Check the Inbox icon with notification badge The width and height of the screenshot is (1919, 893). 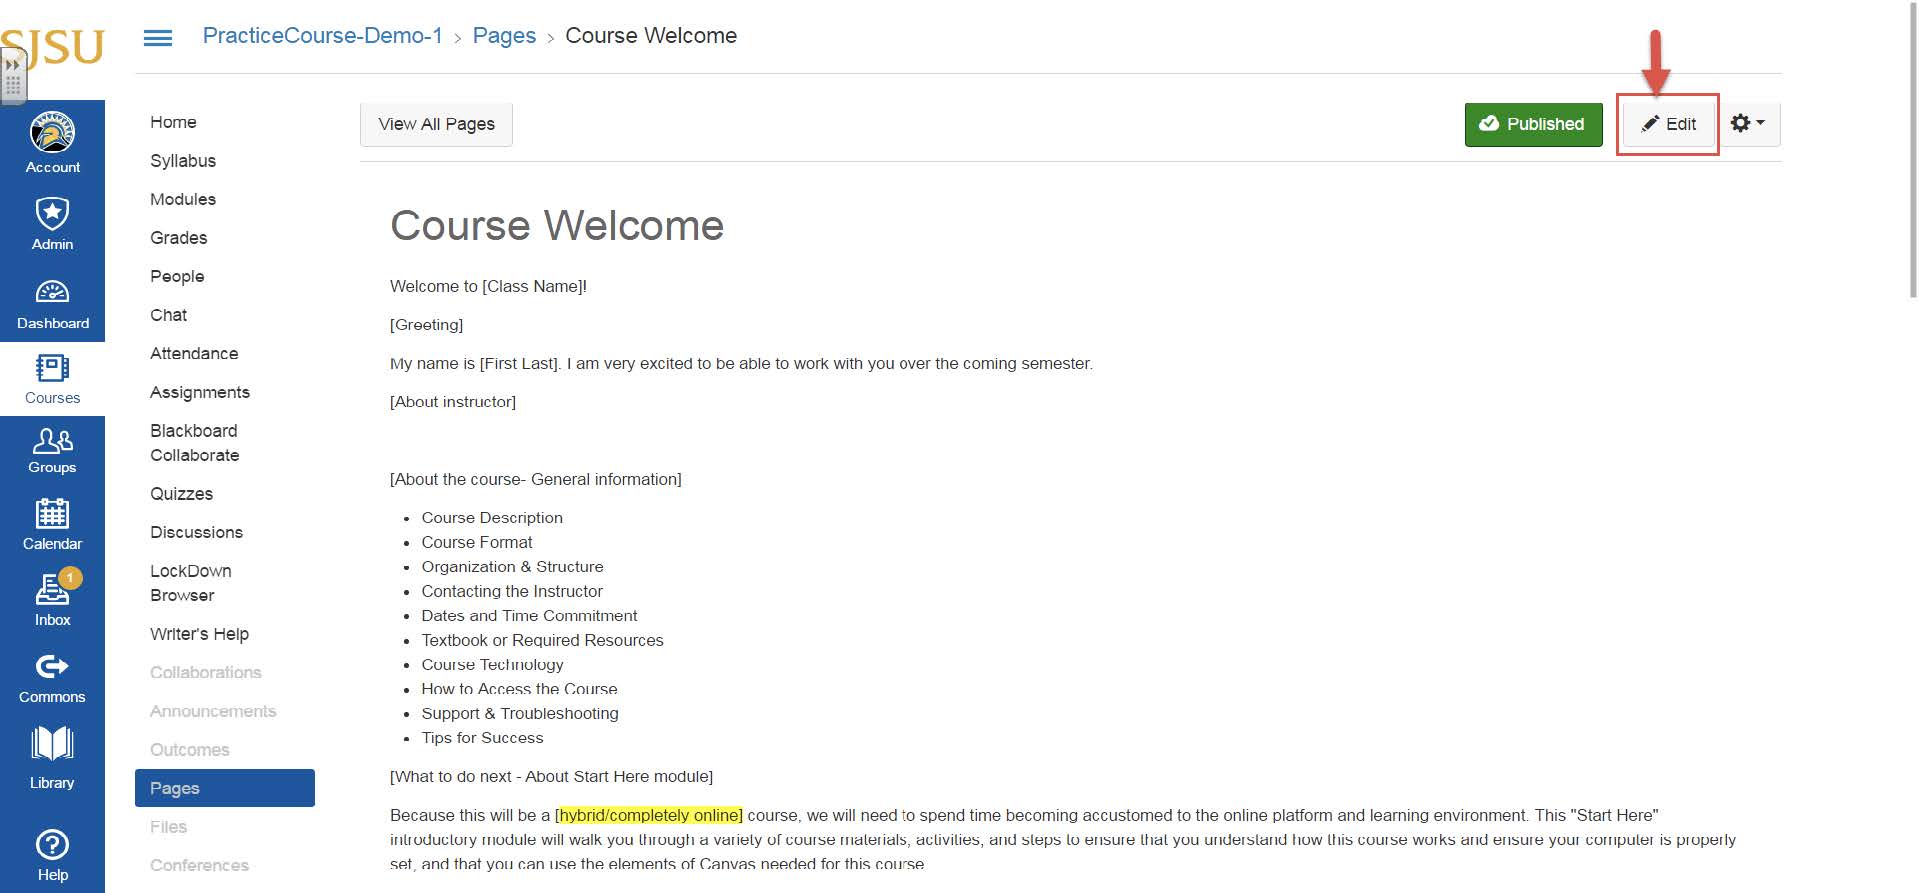(x=52, y=591)
